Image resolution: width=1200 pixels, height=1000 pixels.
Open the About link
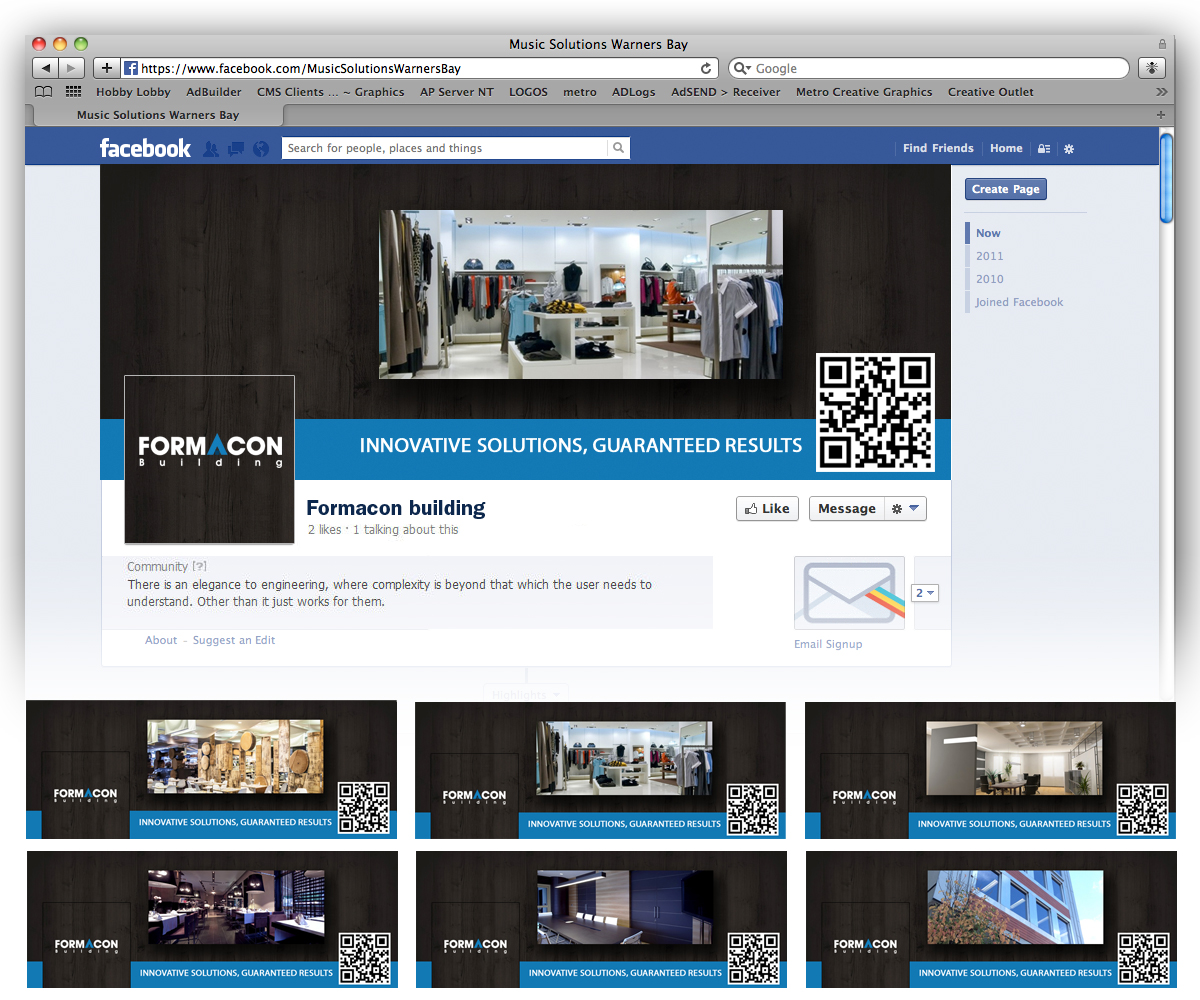(161, 640)
